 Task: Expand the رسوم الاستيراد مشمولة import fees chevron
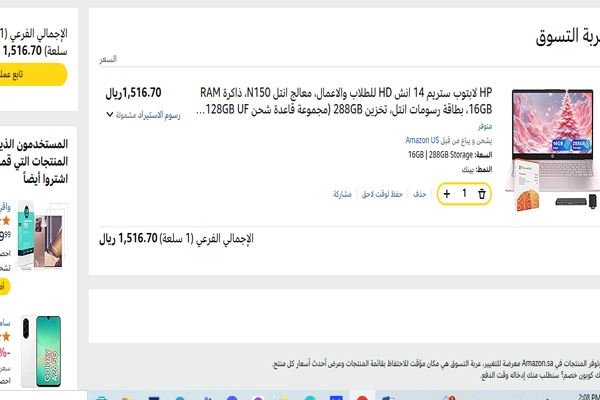pos(110,114)
